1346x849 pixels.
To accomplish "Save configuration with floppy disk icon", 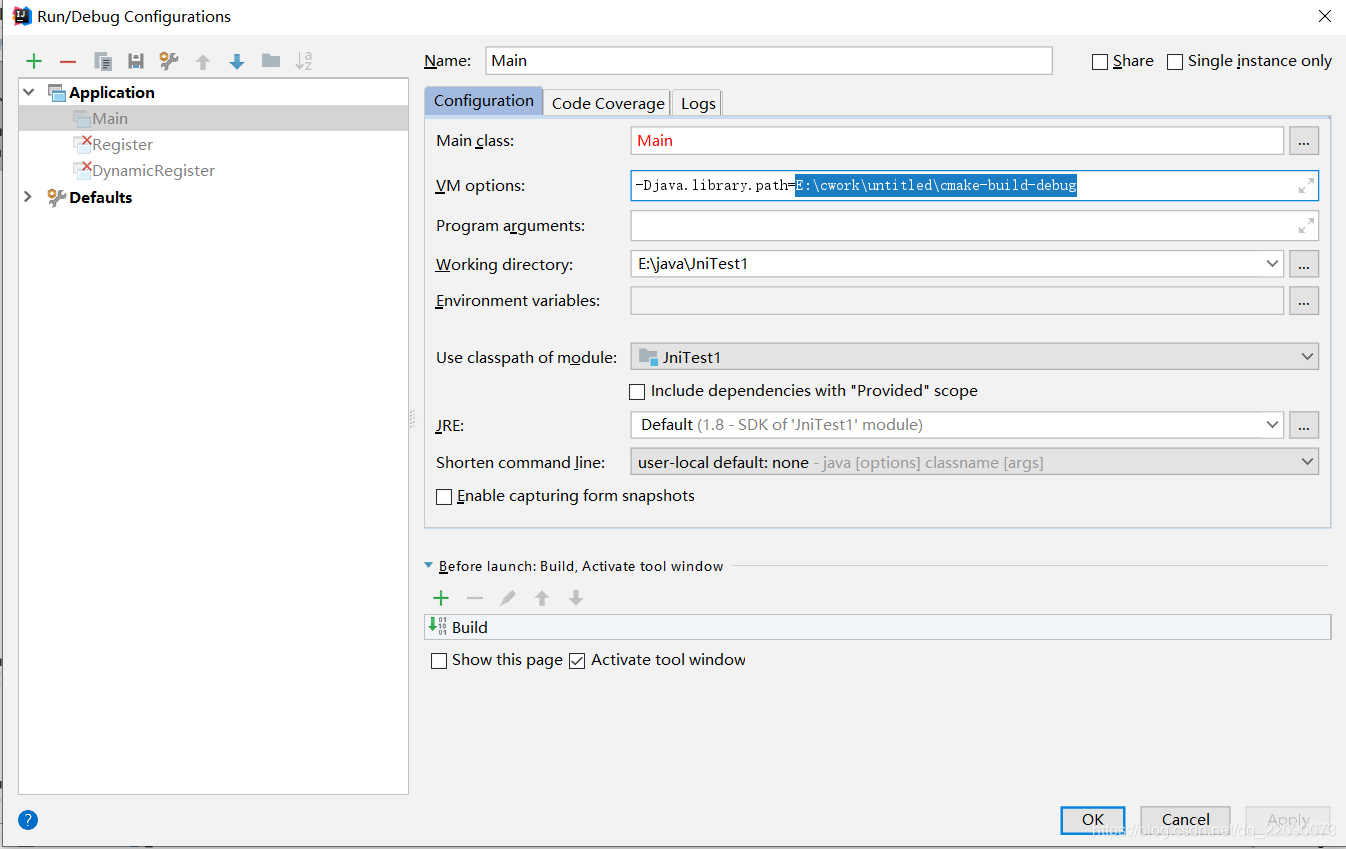I will pos(136,62).
